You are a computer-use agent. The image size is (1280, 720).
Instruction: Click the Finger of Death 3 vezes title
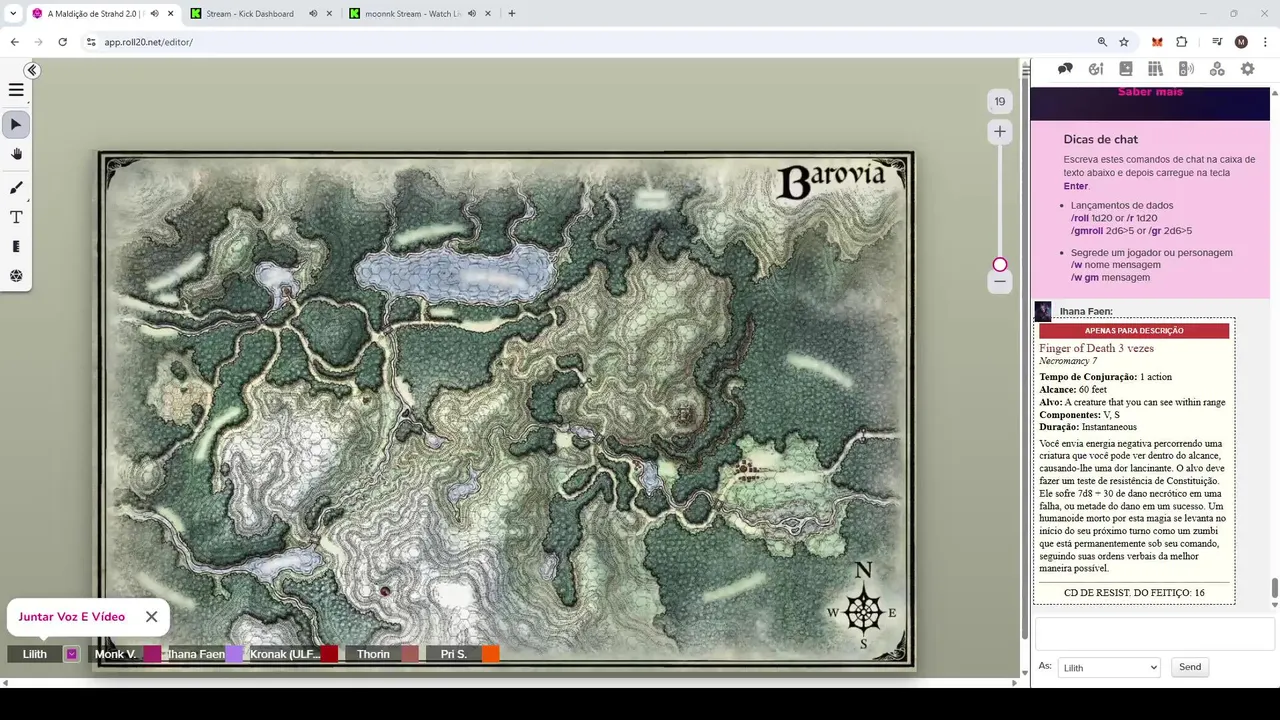click(1096, 348)
